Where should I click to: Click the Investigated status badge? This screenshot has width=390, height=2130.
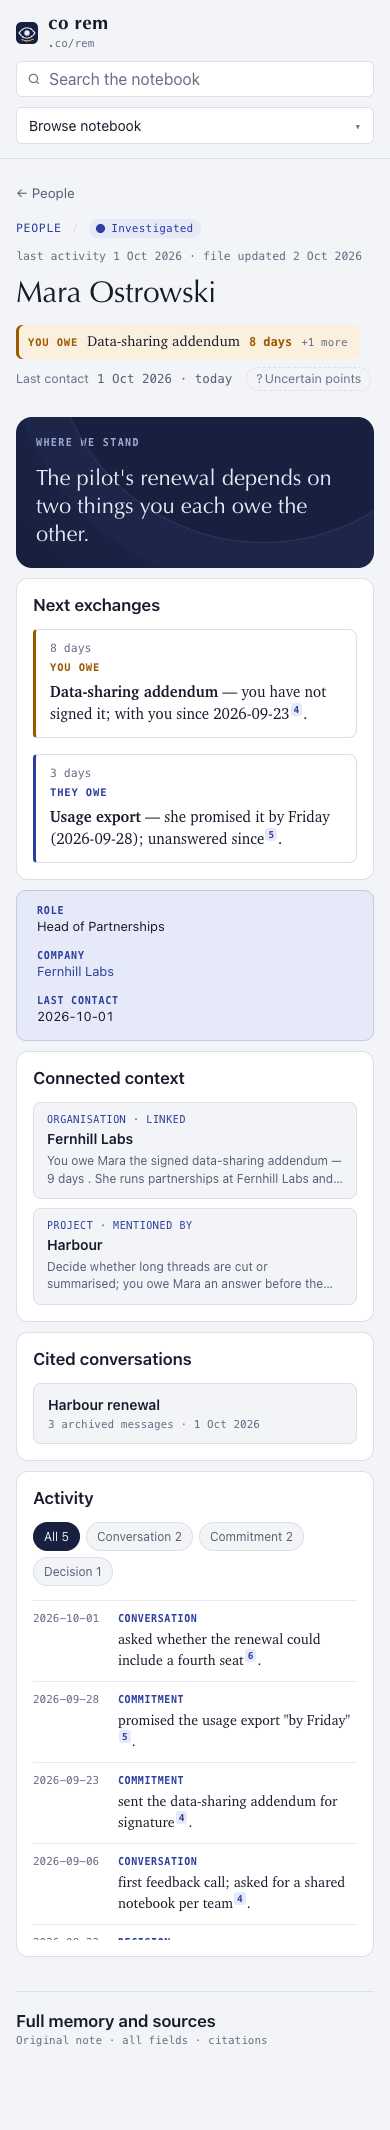tap(145, 228)
